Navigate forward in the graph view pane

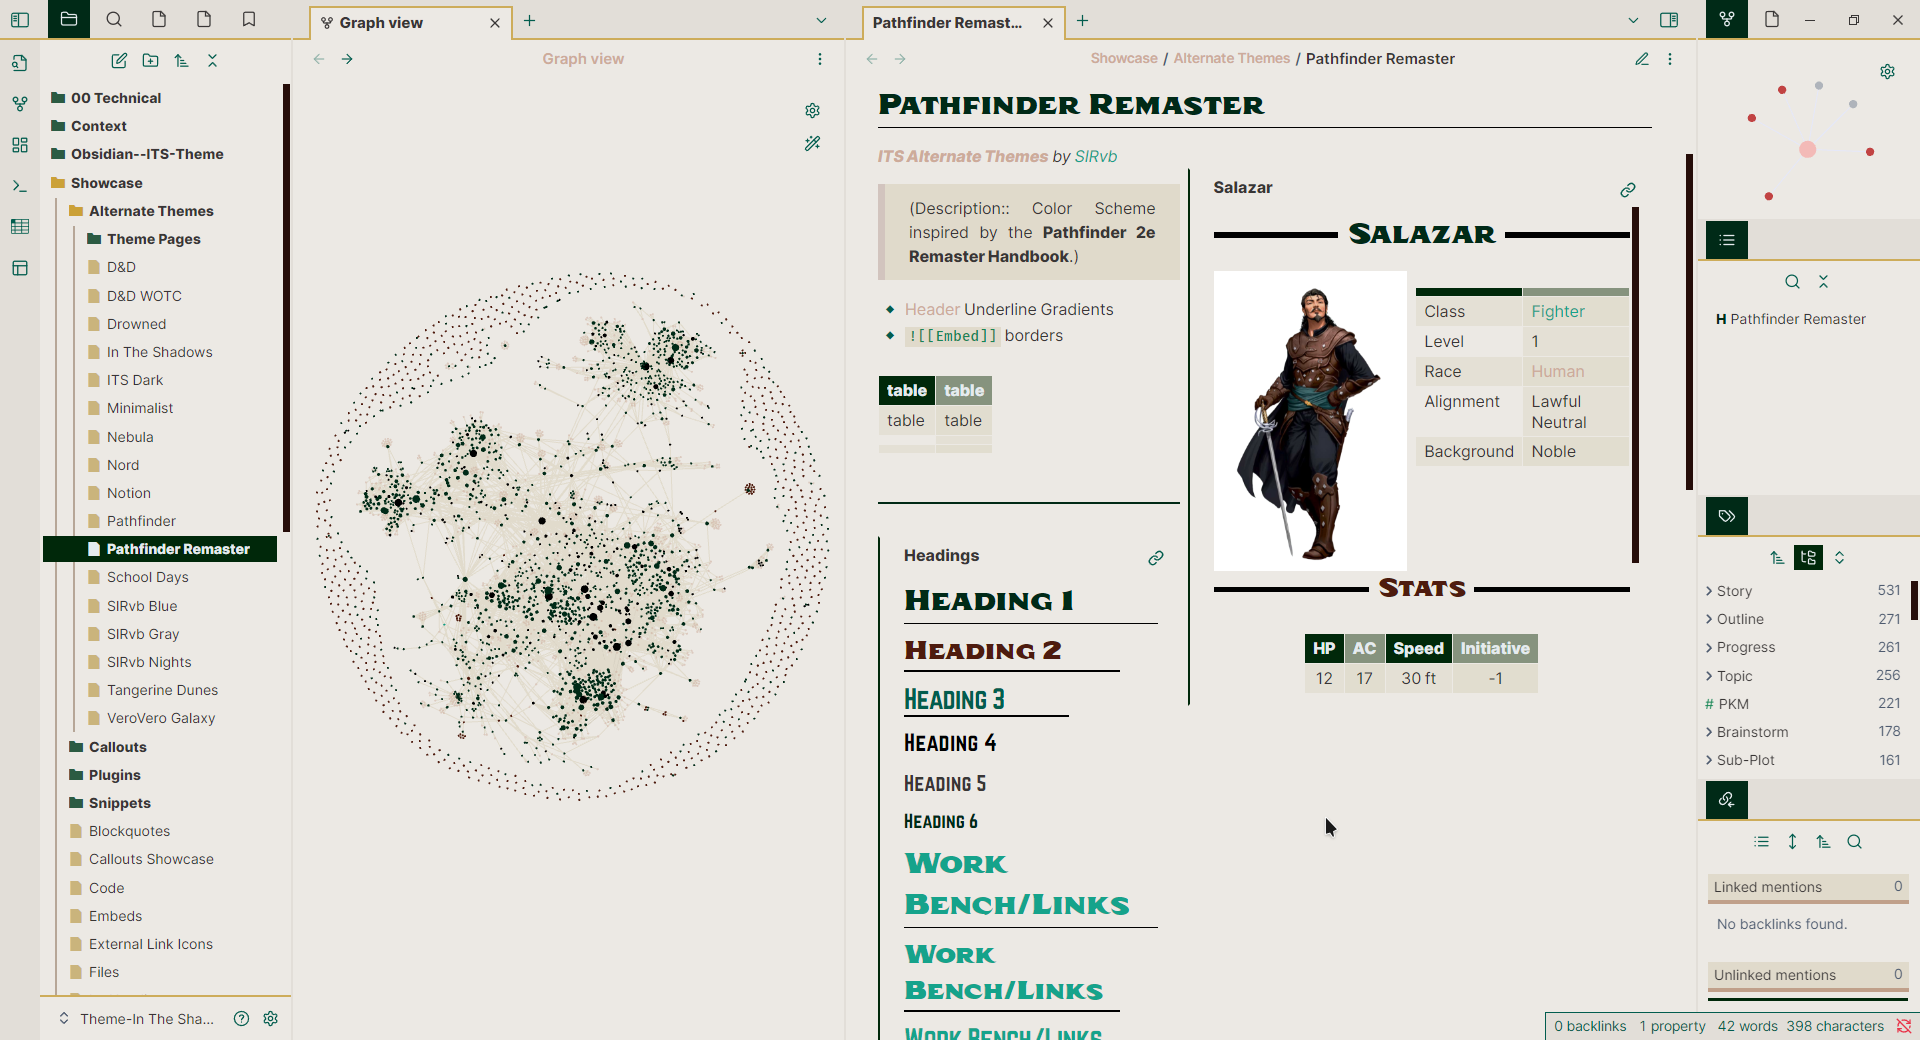tap(347, 59)
